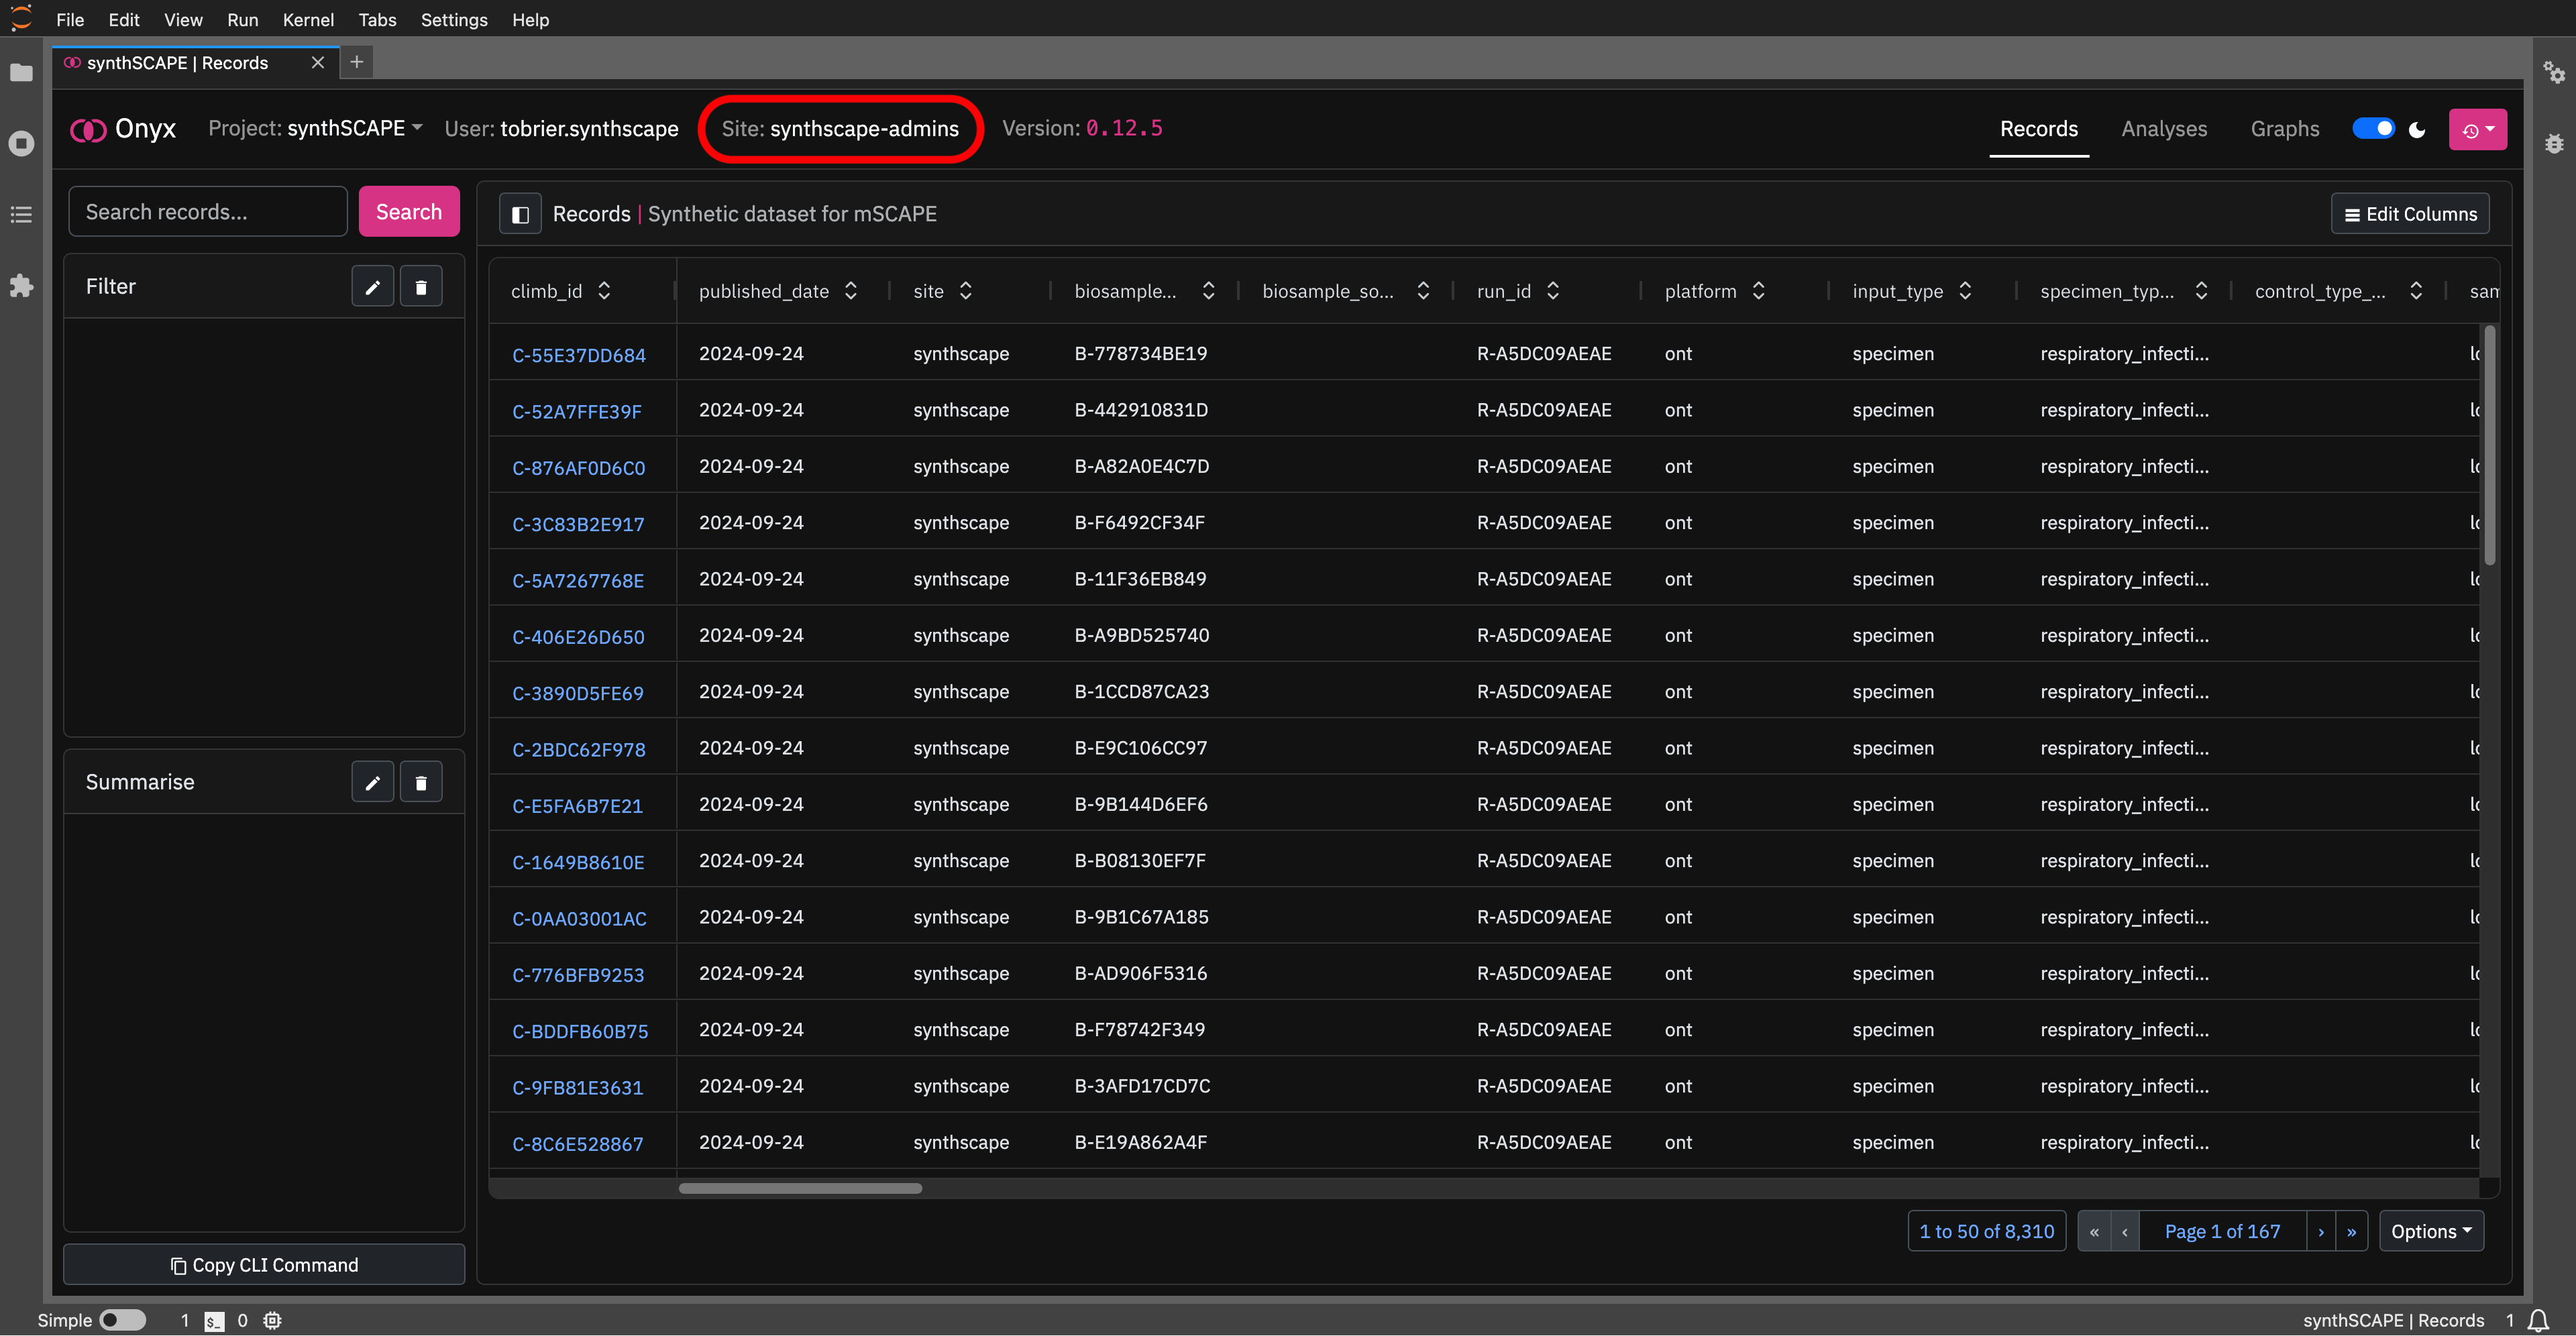This screenshot has width=2576, height=1336.
Task: Switch to the Graphs tab
Action: tap(2285, 129)
